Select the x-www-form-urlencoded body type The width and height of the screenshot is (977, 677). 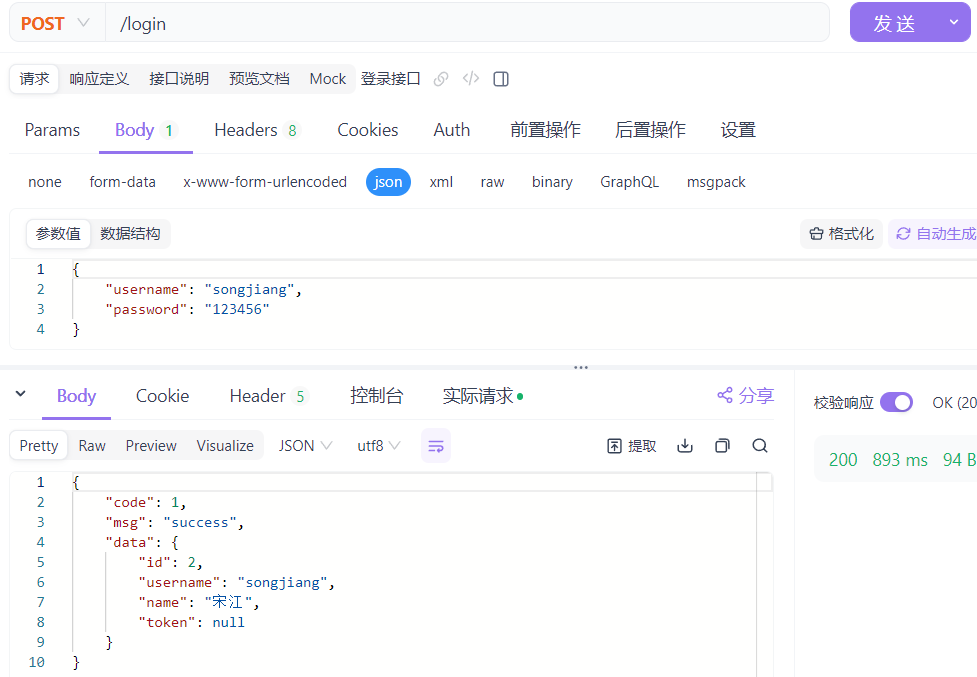point(265,182)
